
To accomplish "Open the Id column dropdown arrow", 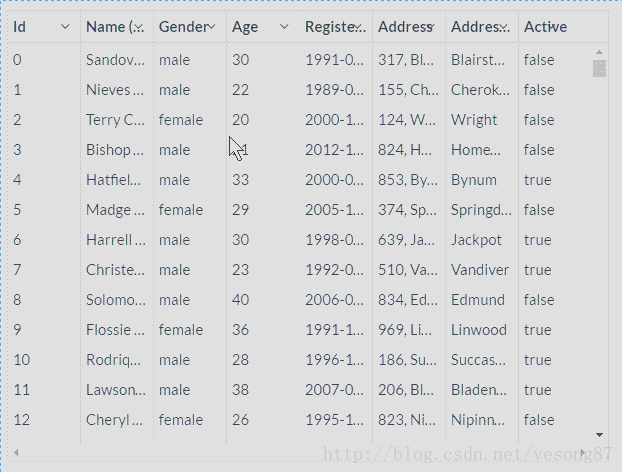I will pyautogui.click(x=66, y=27).
